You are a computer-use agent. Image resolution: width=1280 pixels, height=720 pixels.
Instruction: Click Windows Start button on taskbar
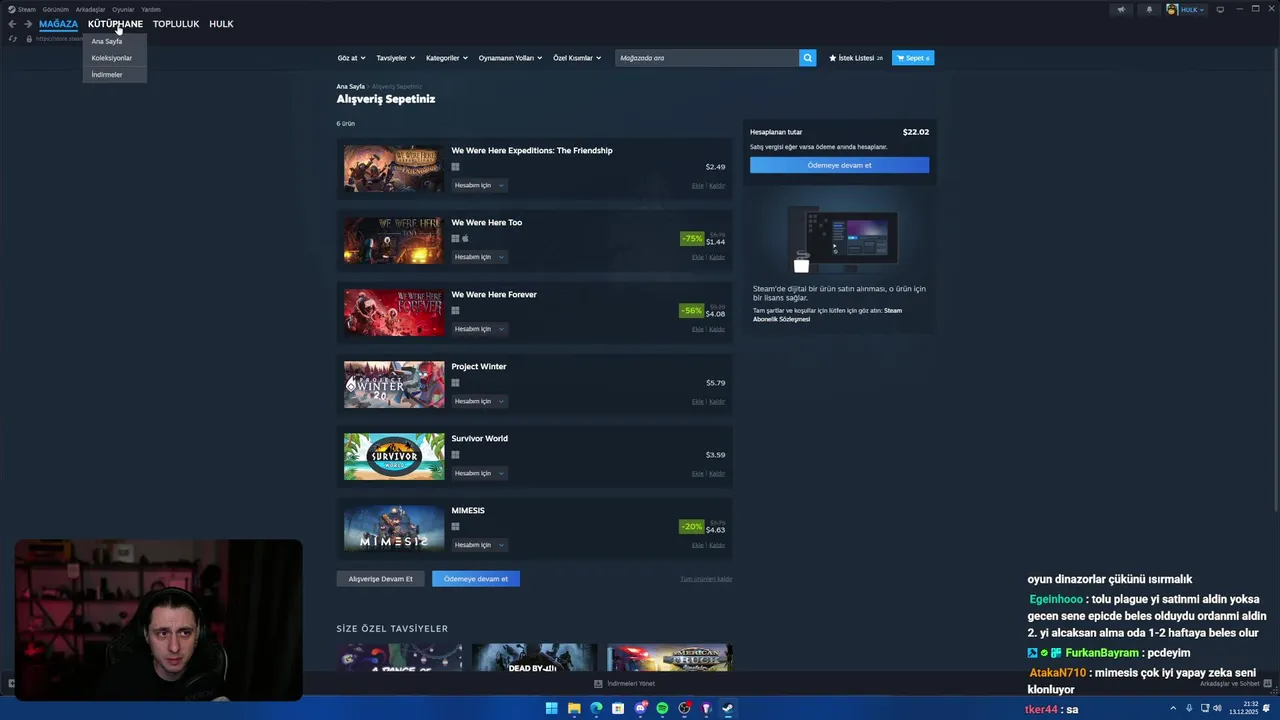coord(551,709)
